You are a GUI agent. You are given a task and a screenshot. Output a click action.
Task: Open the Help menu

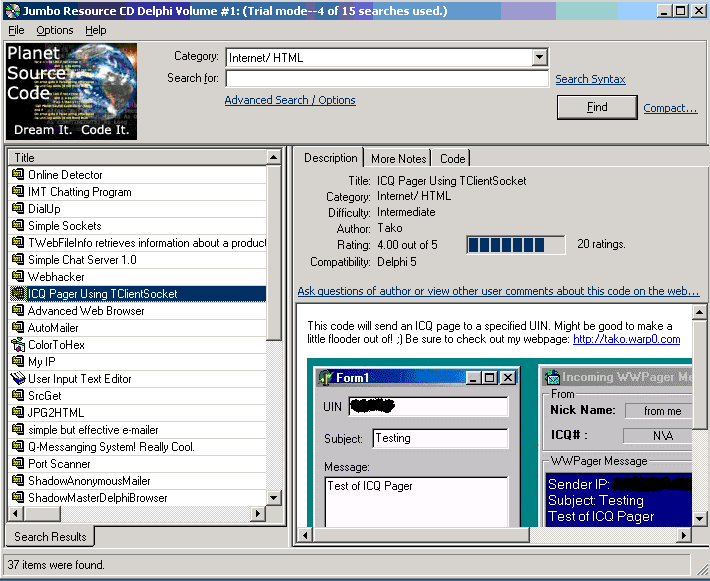point(96,30)
